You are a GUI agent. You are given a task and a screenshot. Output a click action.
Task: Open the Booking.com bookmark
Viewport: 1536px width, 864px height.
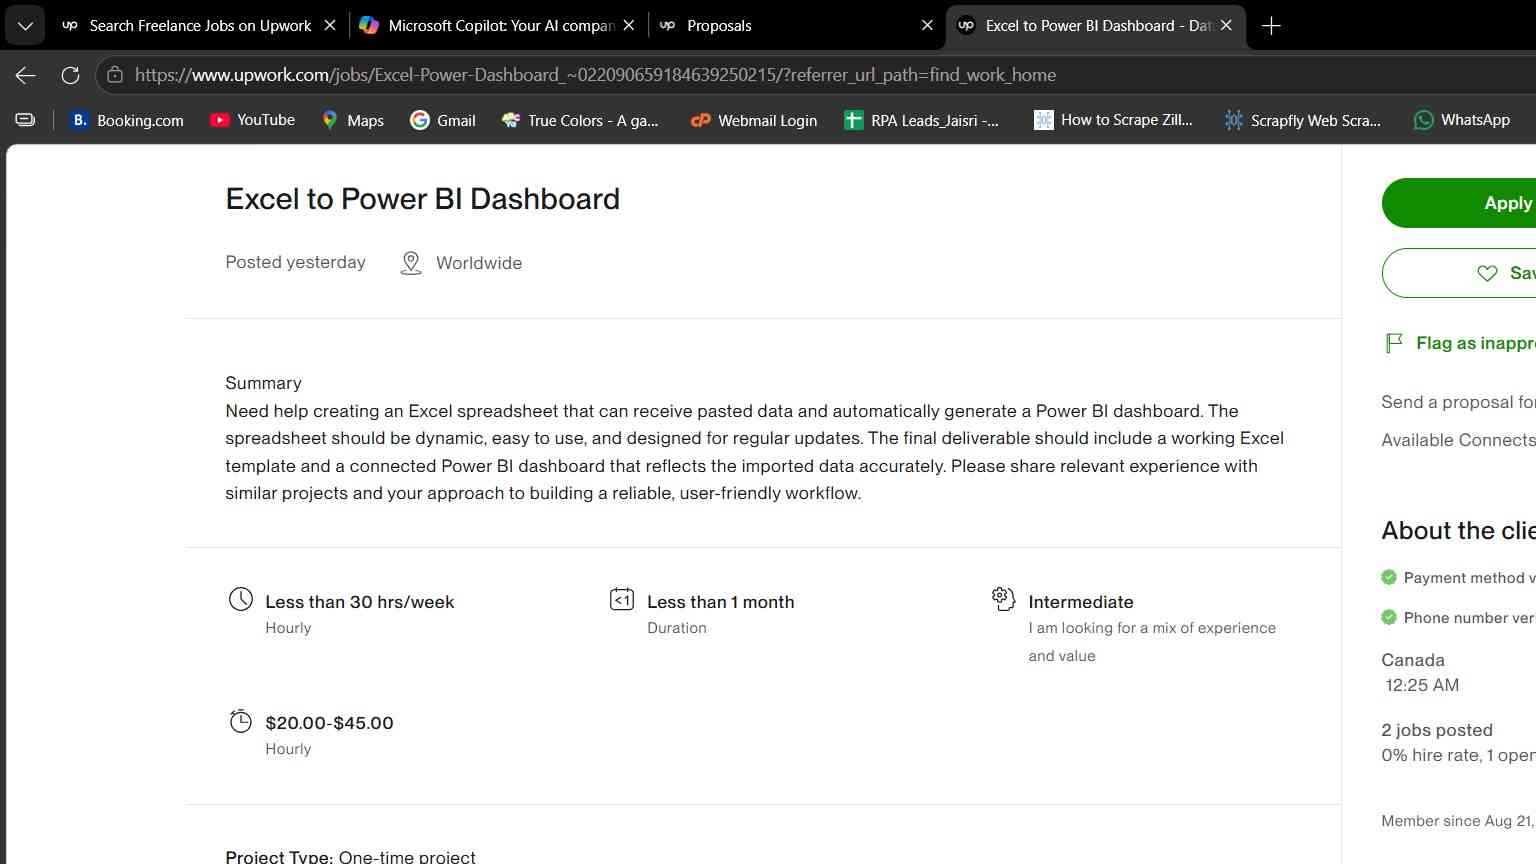127,120
